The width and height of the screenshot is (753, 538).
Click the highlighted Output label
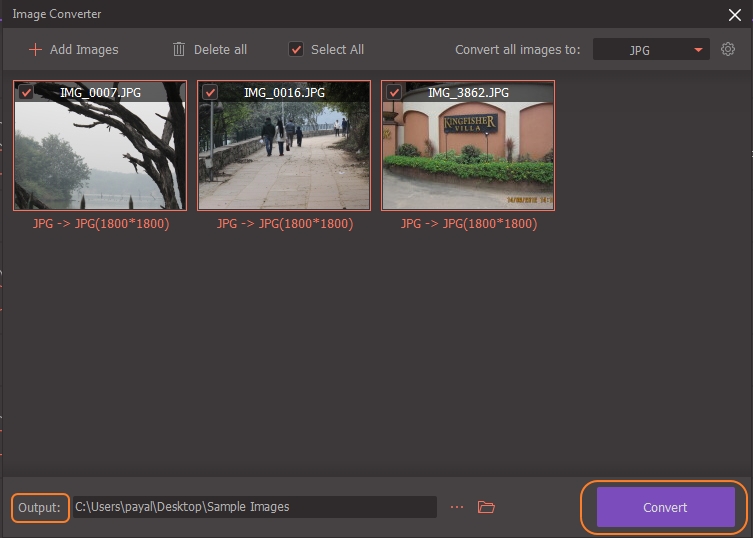pyautogui.click(x=40, y=507)
